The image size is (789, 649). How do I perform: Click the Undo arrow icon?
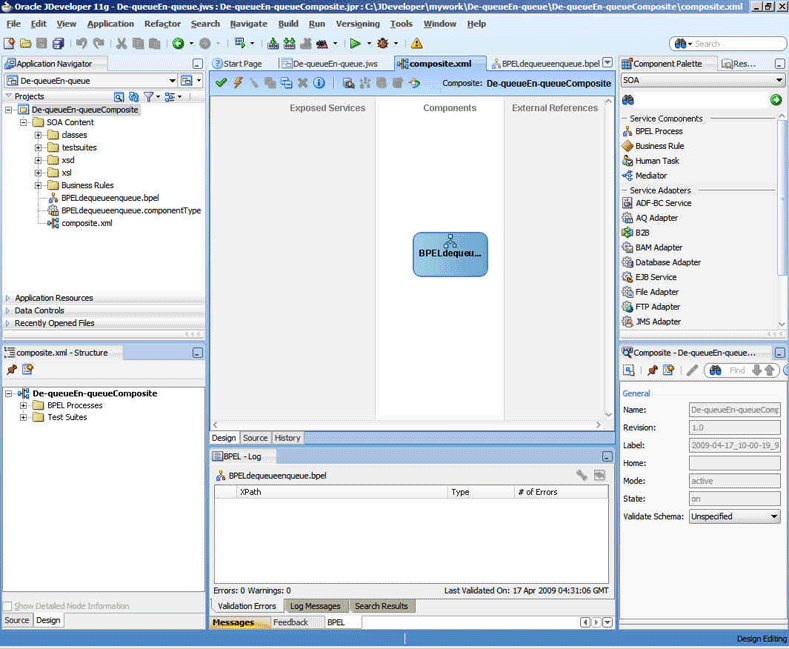(x=82, y=44)
